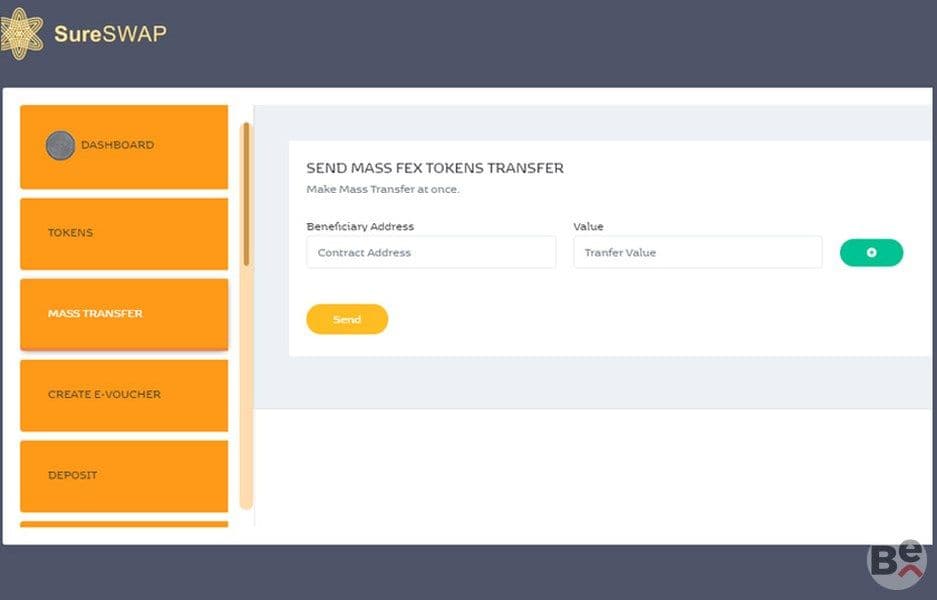Screen dimensions: 937x600
Task: Open the Deposit menu item
Action: pyautogui.click(x=124, y=476)
